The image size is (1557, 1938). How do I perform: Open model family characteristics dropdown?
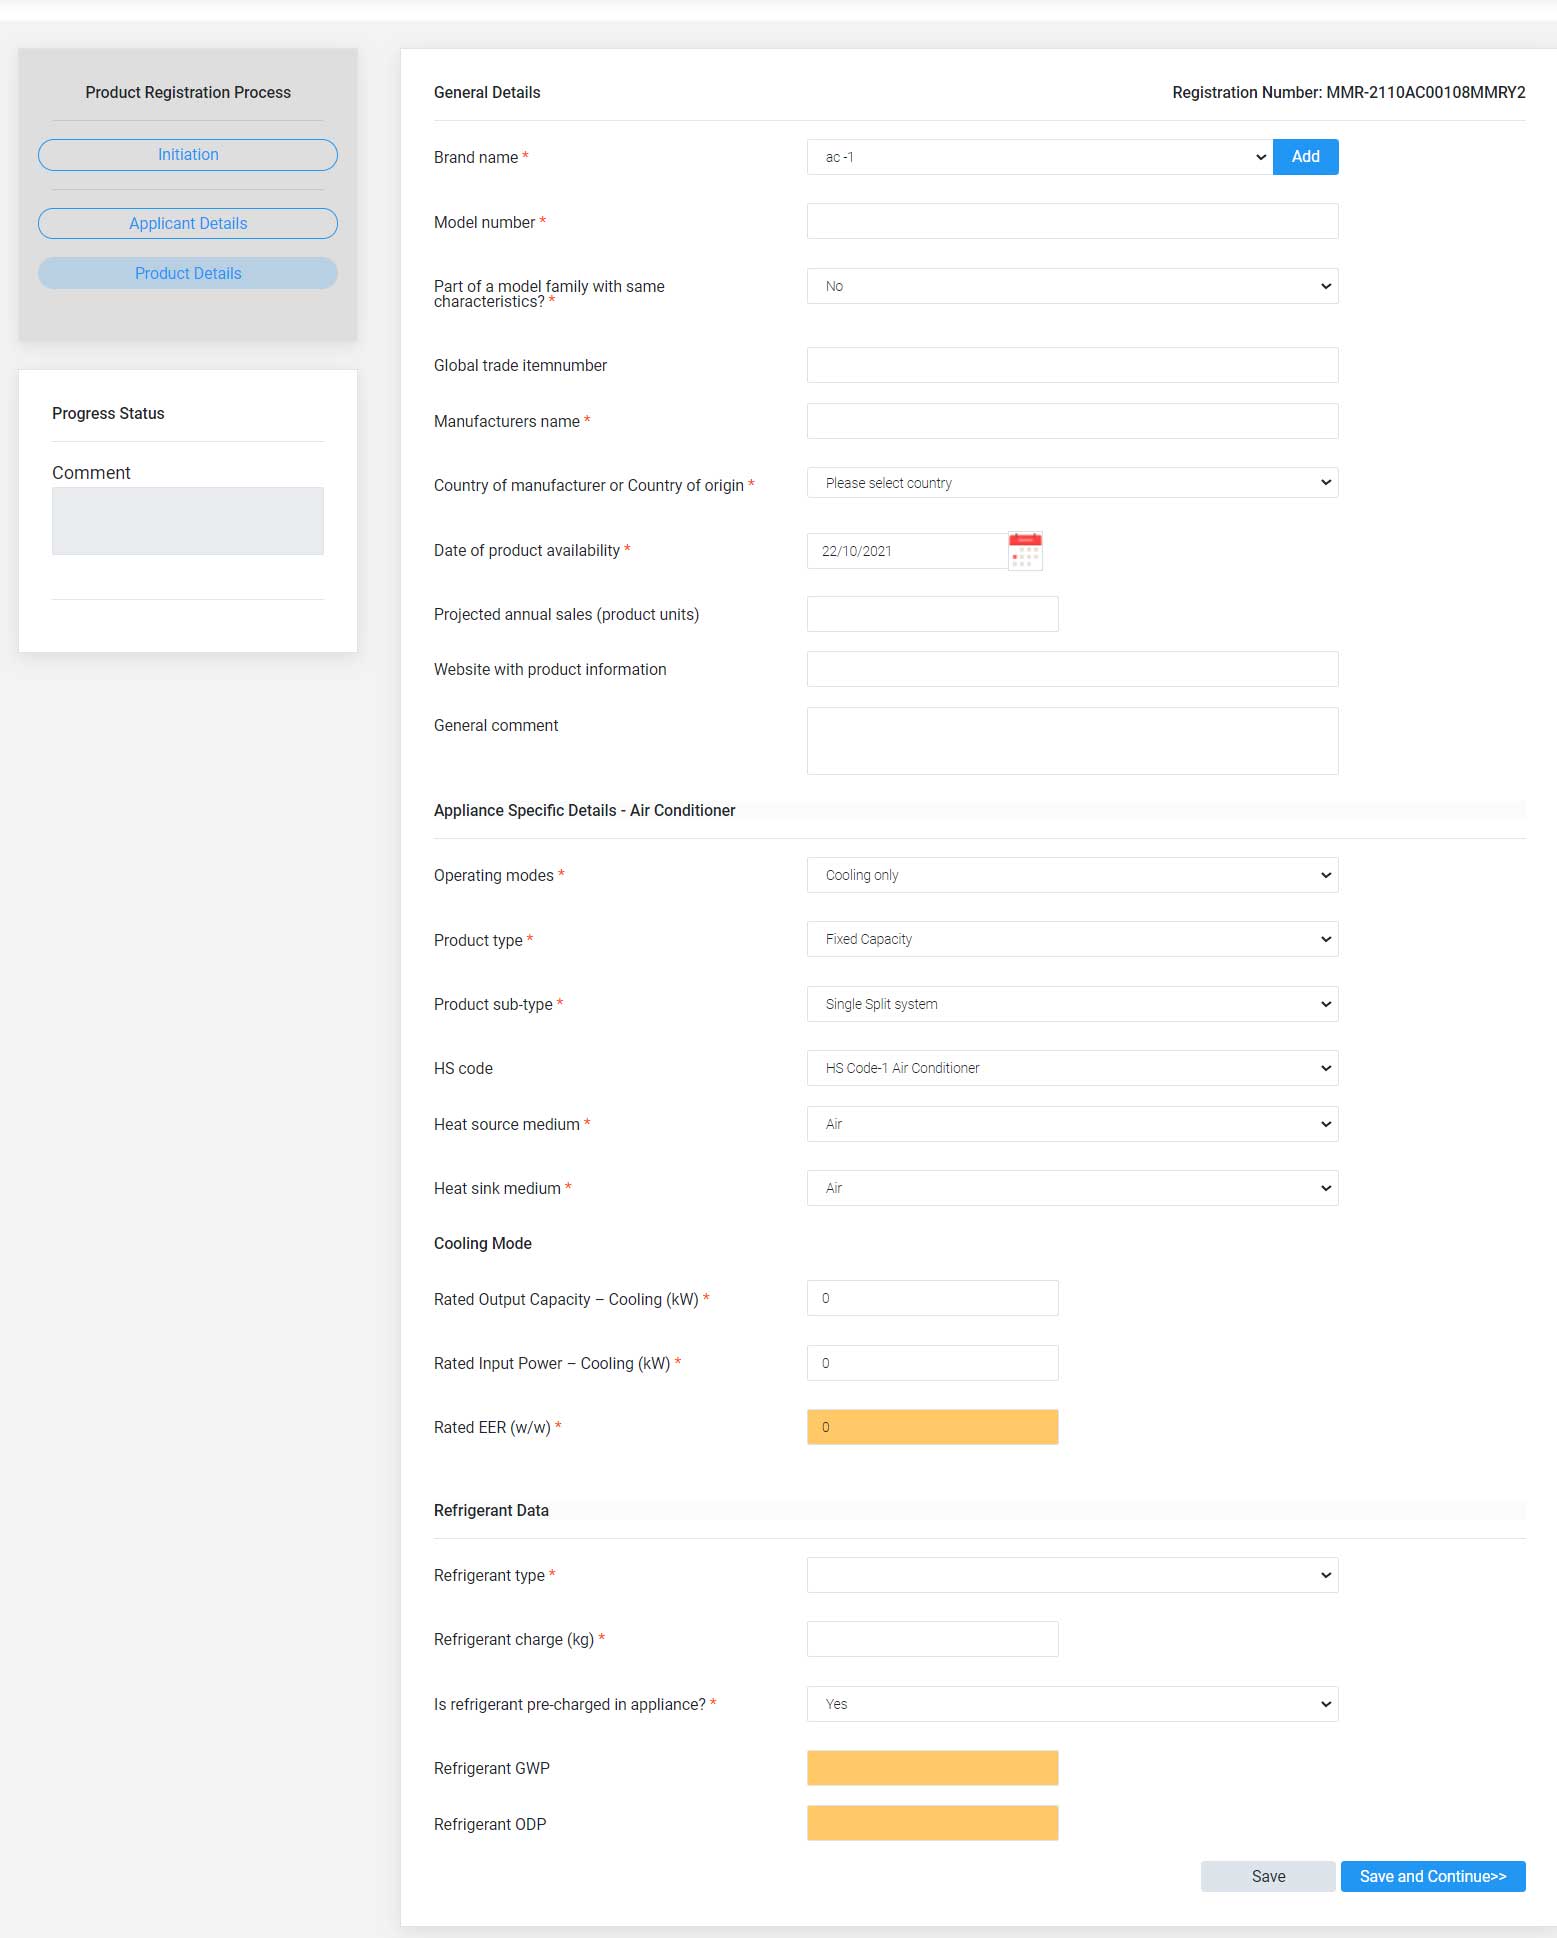(x=1072, y=286)
